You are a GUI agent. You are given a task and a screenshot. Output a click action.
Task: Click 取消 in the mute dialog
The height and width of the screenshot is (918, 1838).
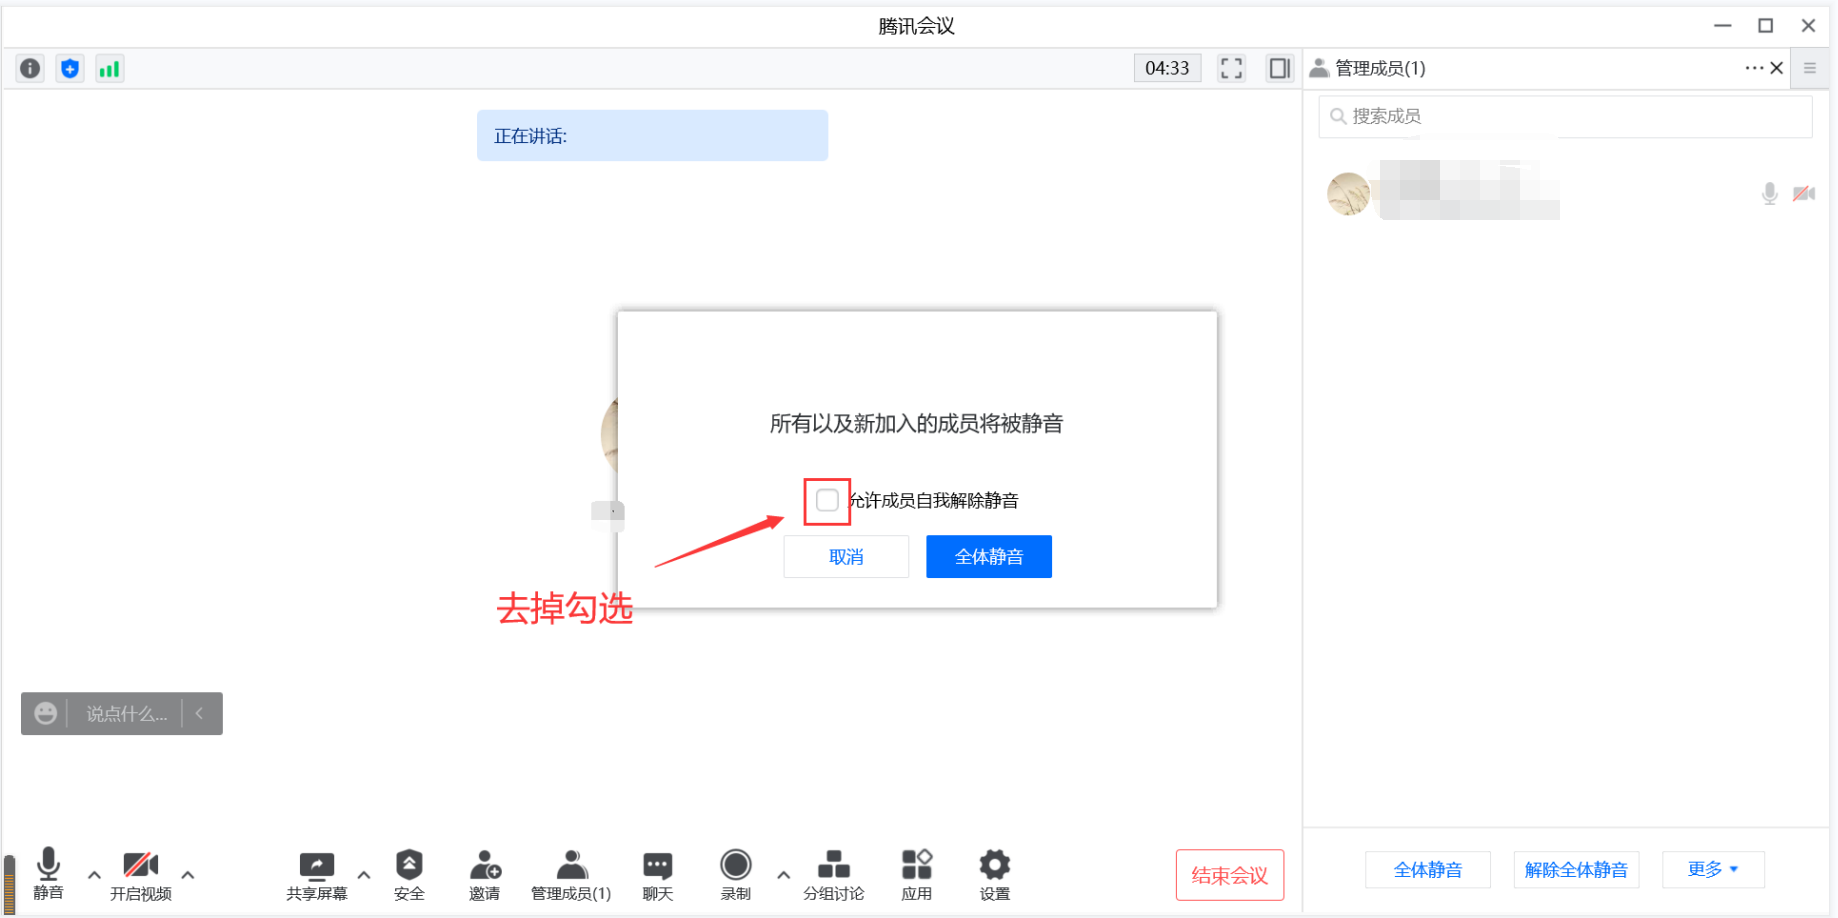click(846, 556)
